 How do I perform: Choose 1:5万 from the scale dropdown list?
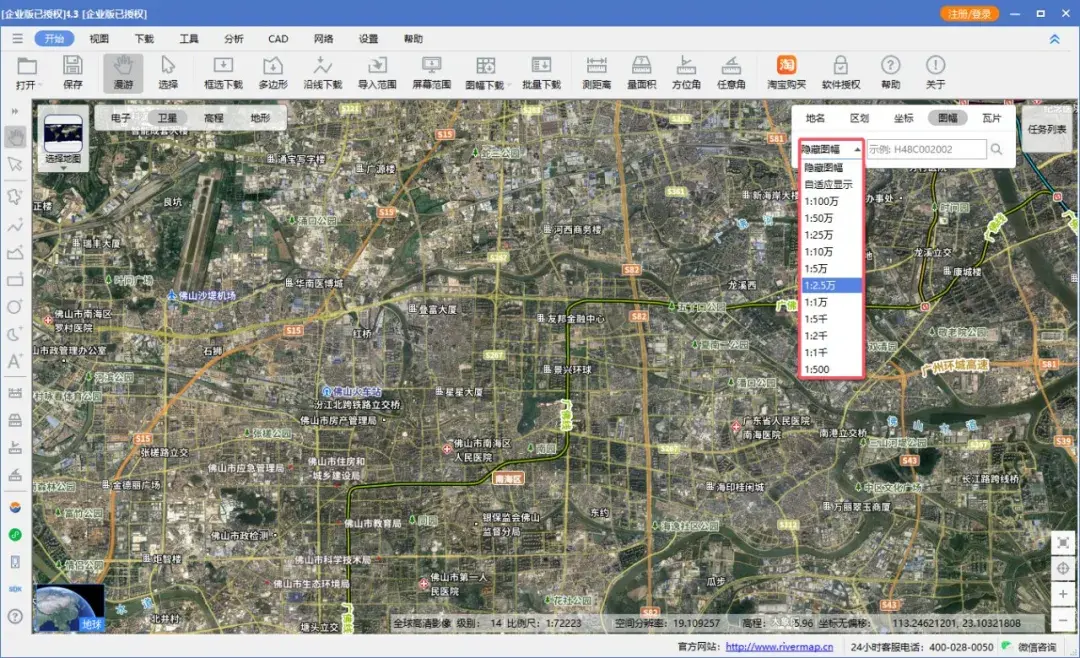[x=816, y=269]
